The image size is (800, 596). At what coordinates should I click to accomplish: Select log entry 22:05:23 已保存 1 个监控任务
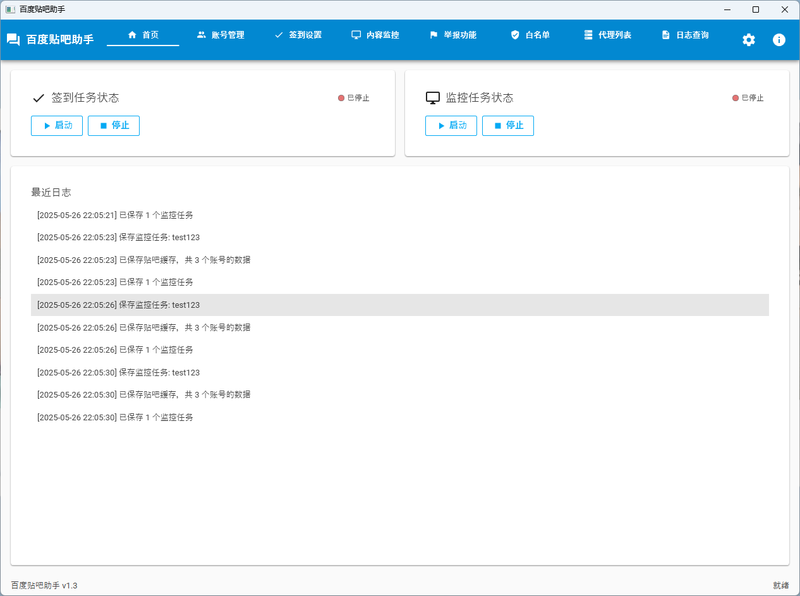(400, 282)
